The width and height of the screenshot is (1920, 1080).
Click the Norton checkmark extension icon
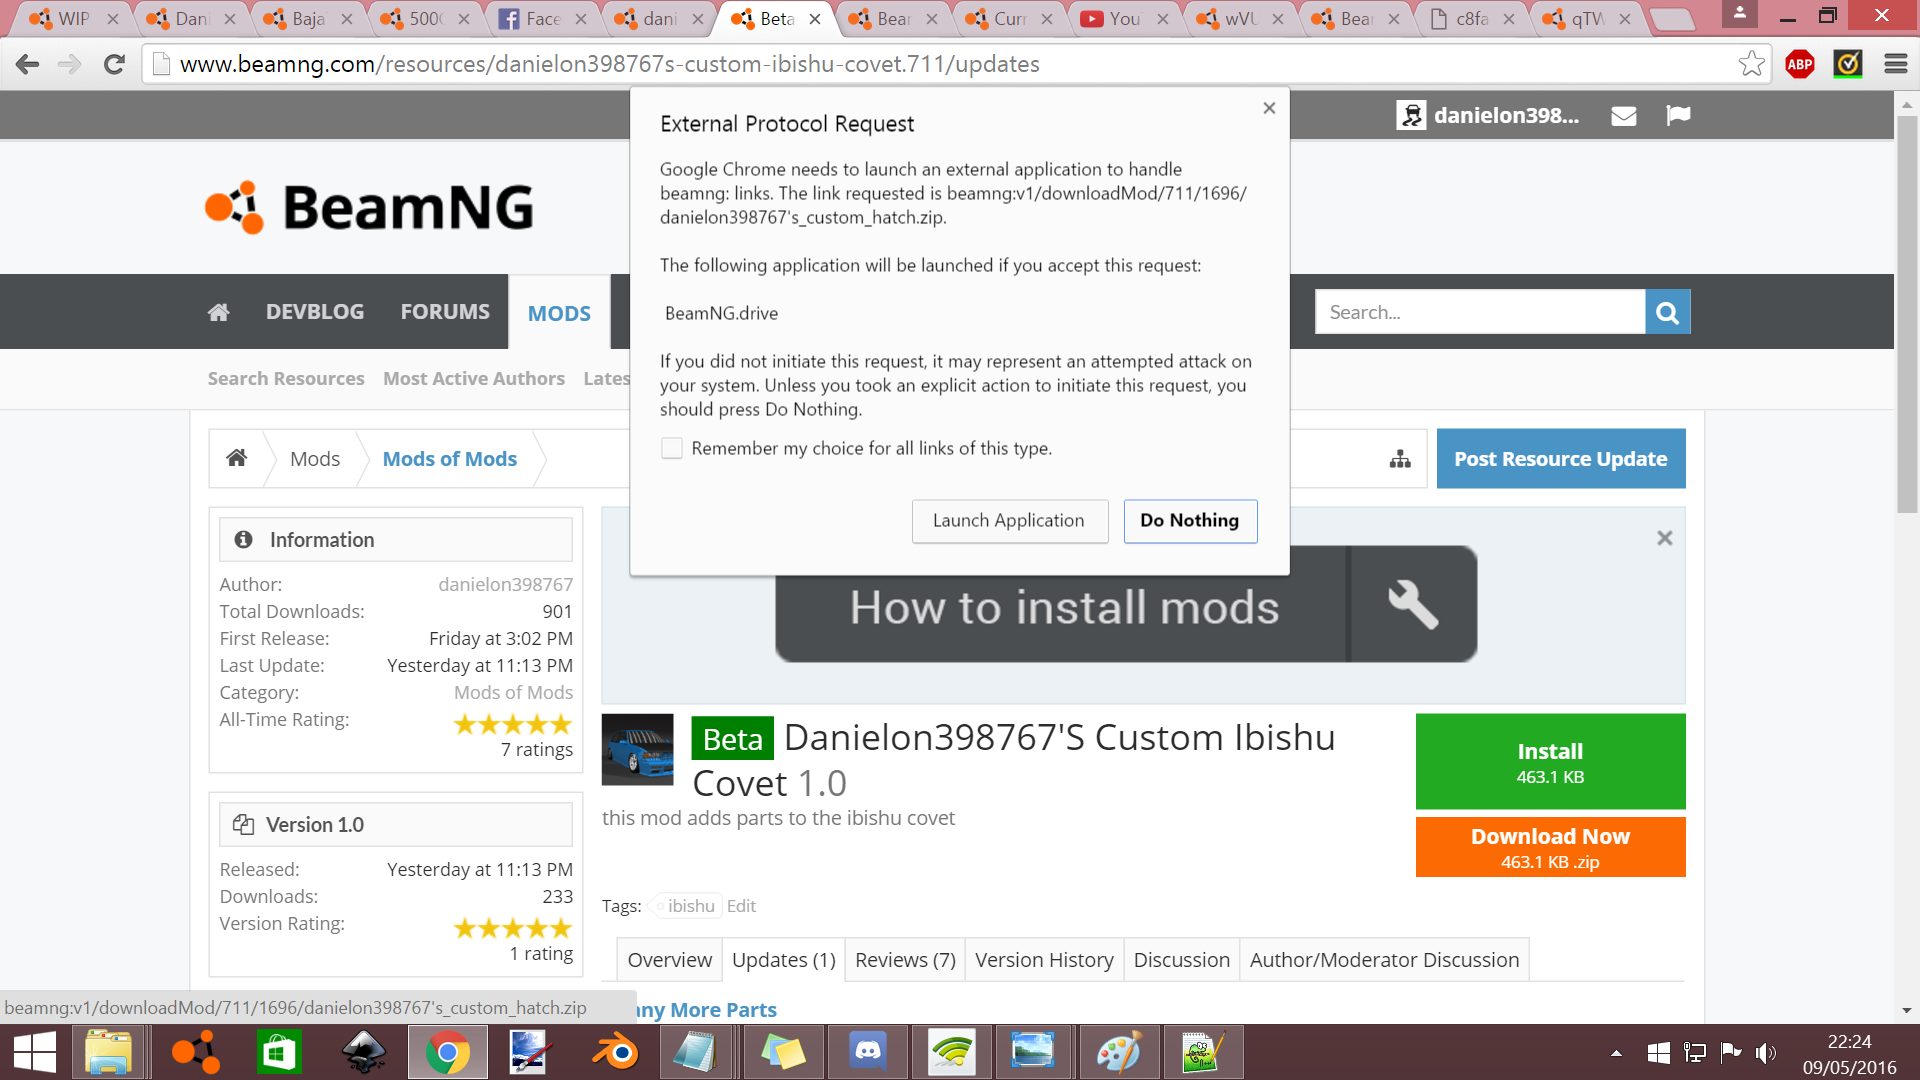coord(1848,64)
